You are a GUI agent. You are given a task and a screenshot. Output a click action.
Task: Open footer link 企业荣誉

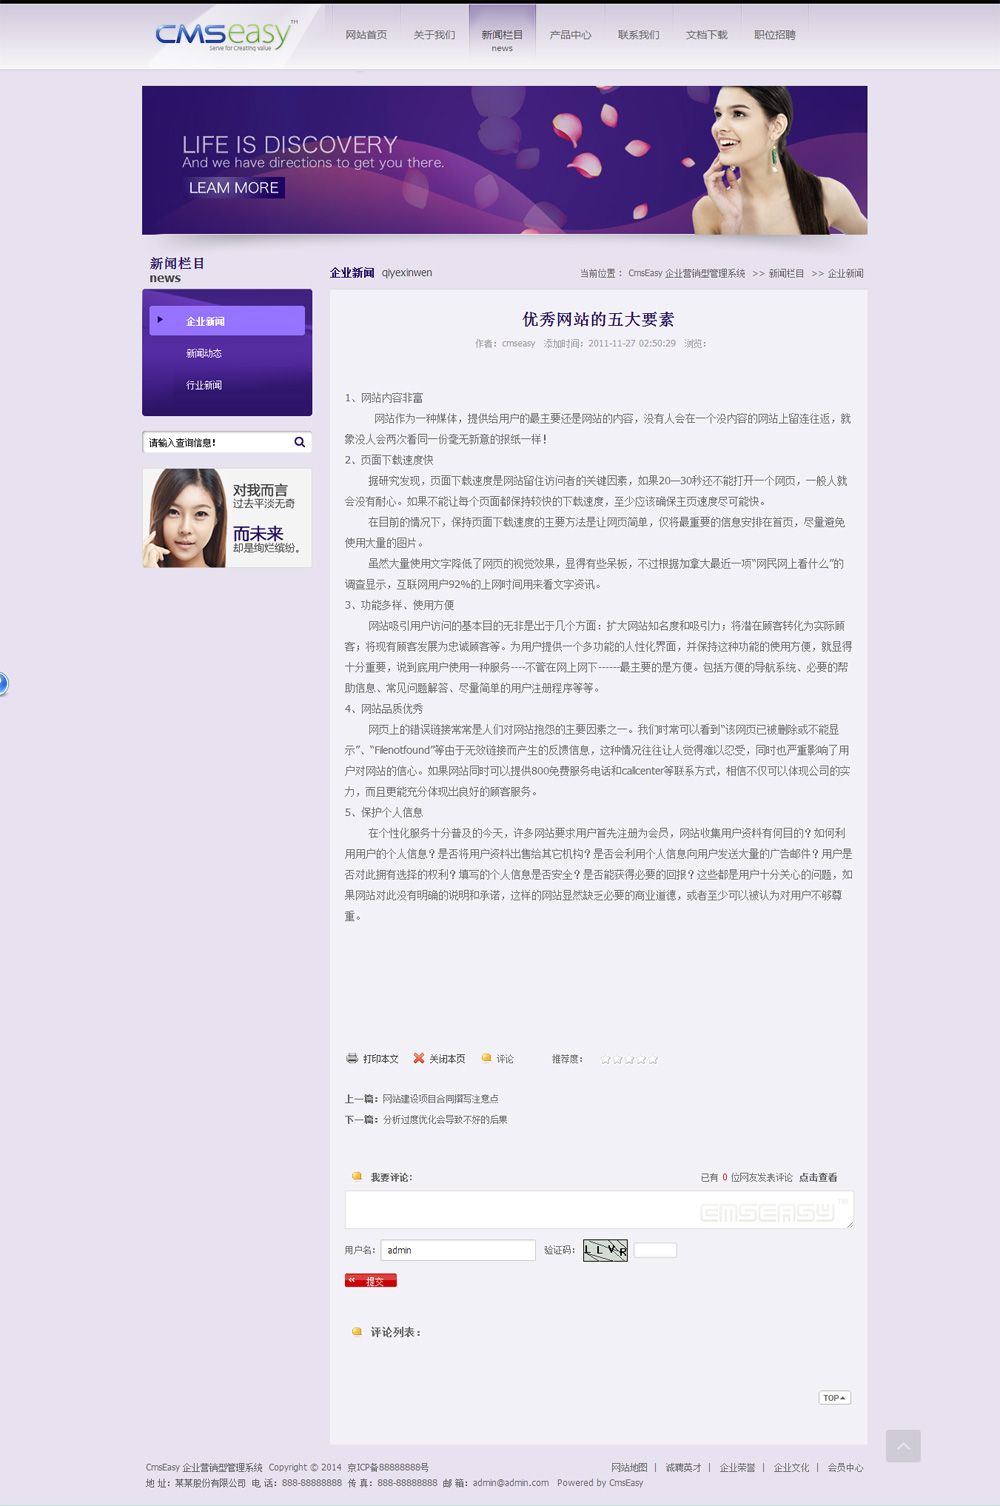(737, 1468)
